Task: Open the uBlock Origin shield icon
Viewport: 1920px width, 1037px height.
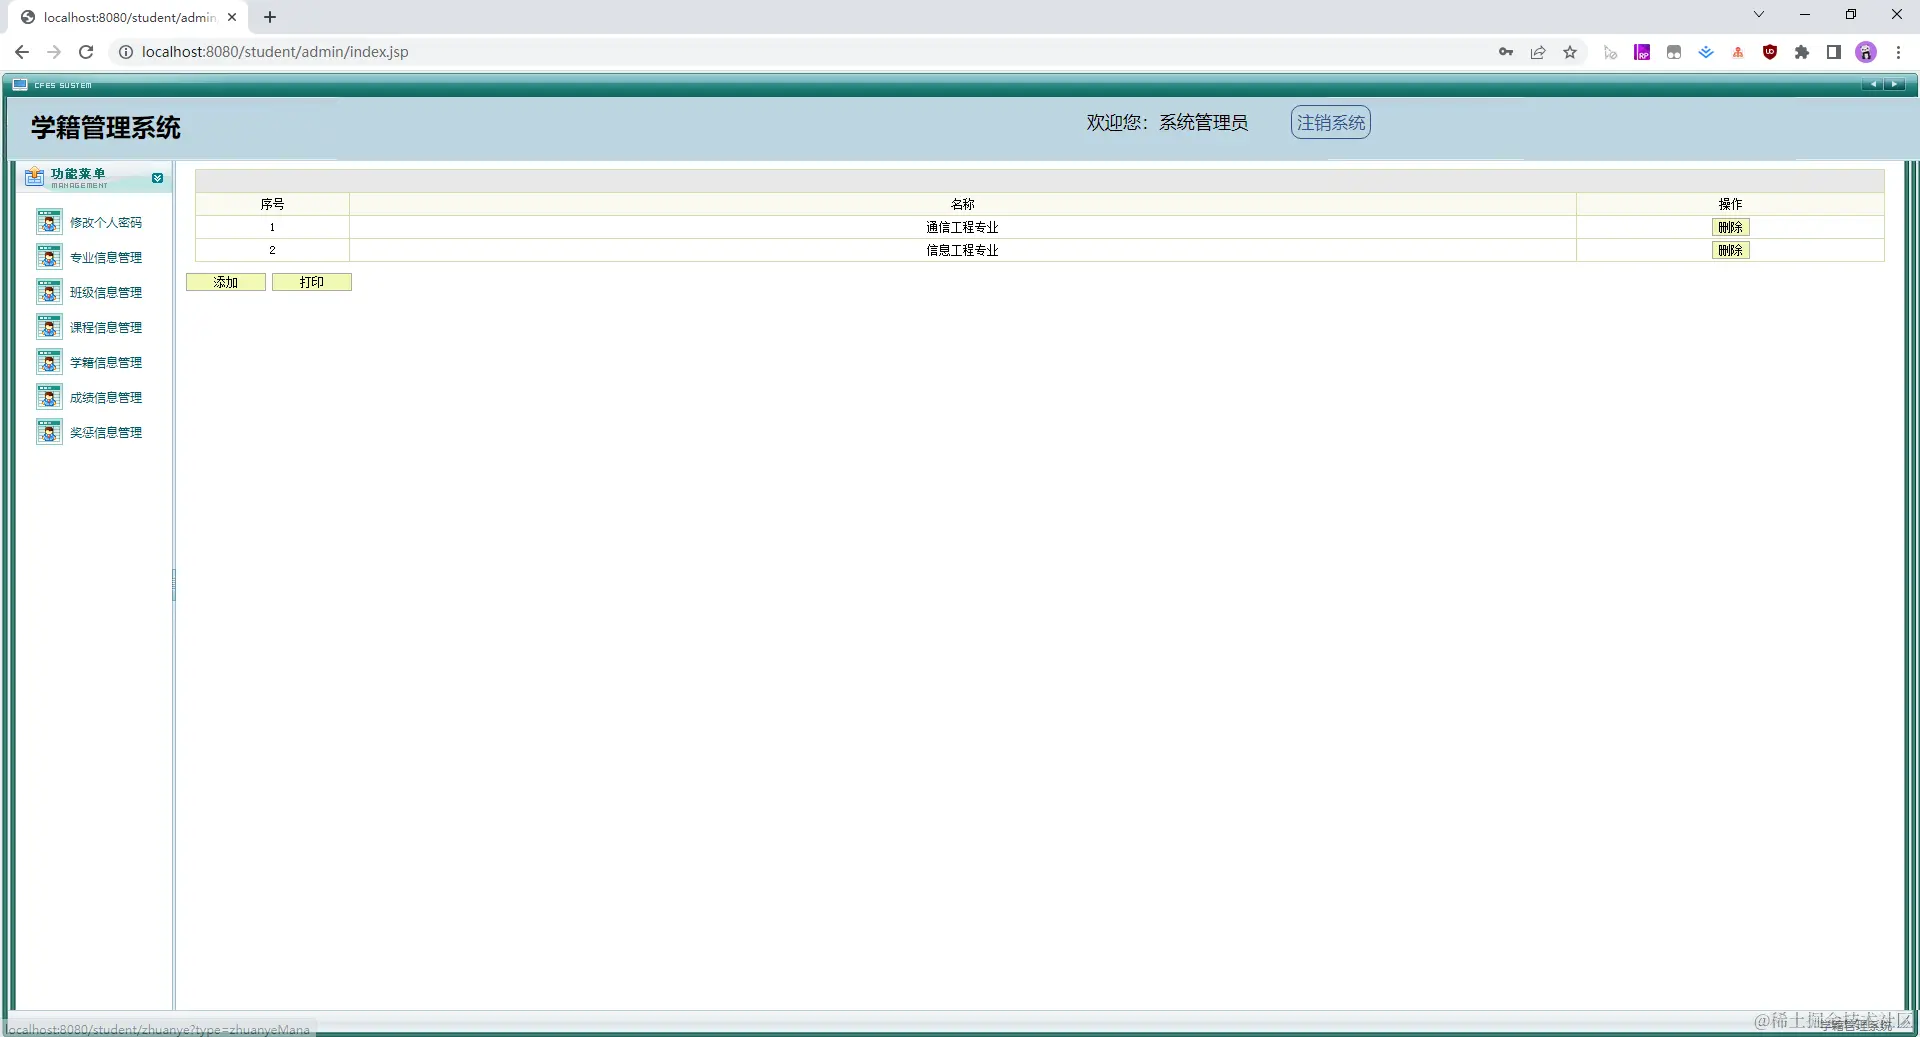Action: pos(1770,52)
